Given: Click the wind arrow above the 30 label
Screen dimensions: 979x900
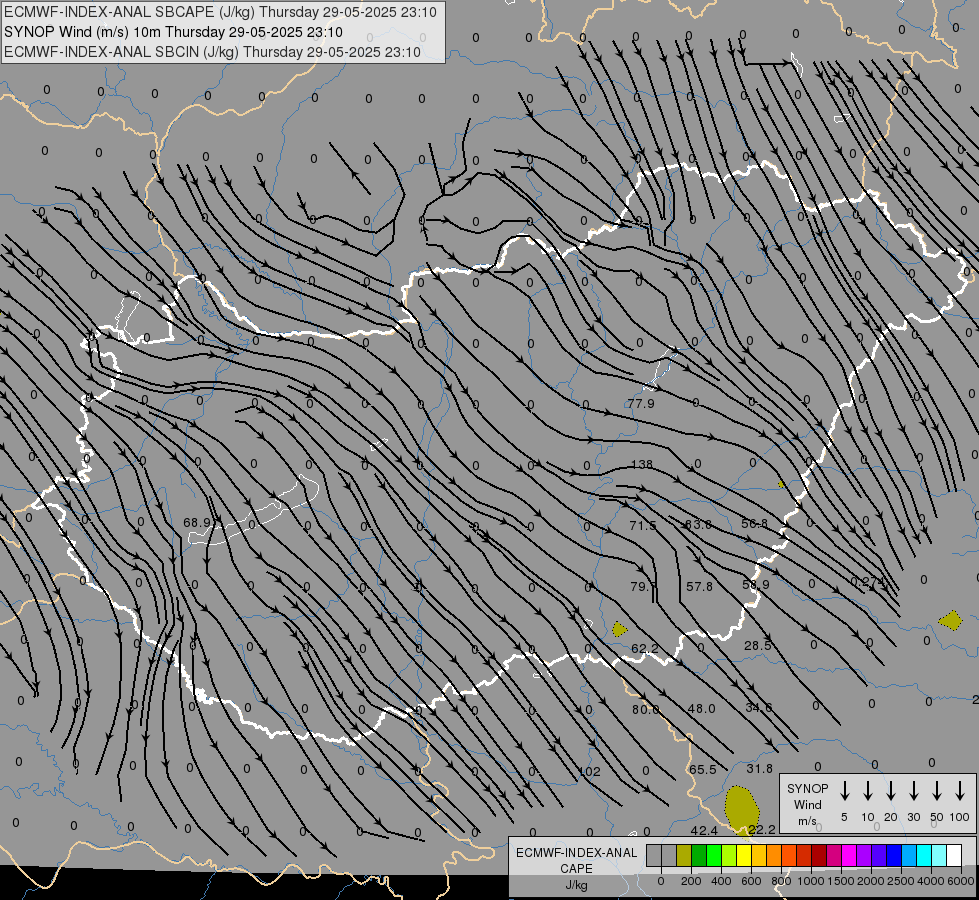Looking at the screenshot, I should point(913,791).
